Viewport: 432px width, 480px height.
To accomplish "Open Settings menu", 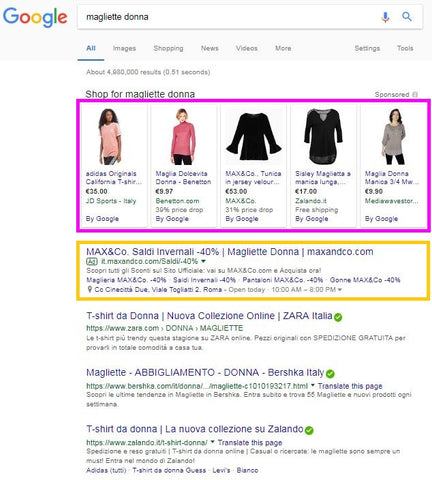I will point(367,48).
